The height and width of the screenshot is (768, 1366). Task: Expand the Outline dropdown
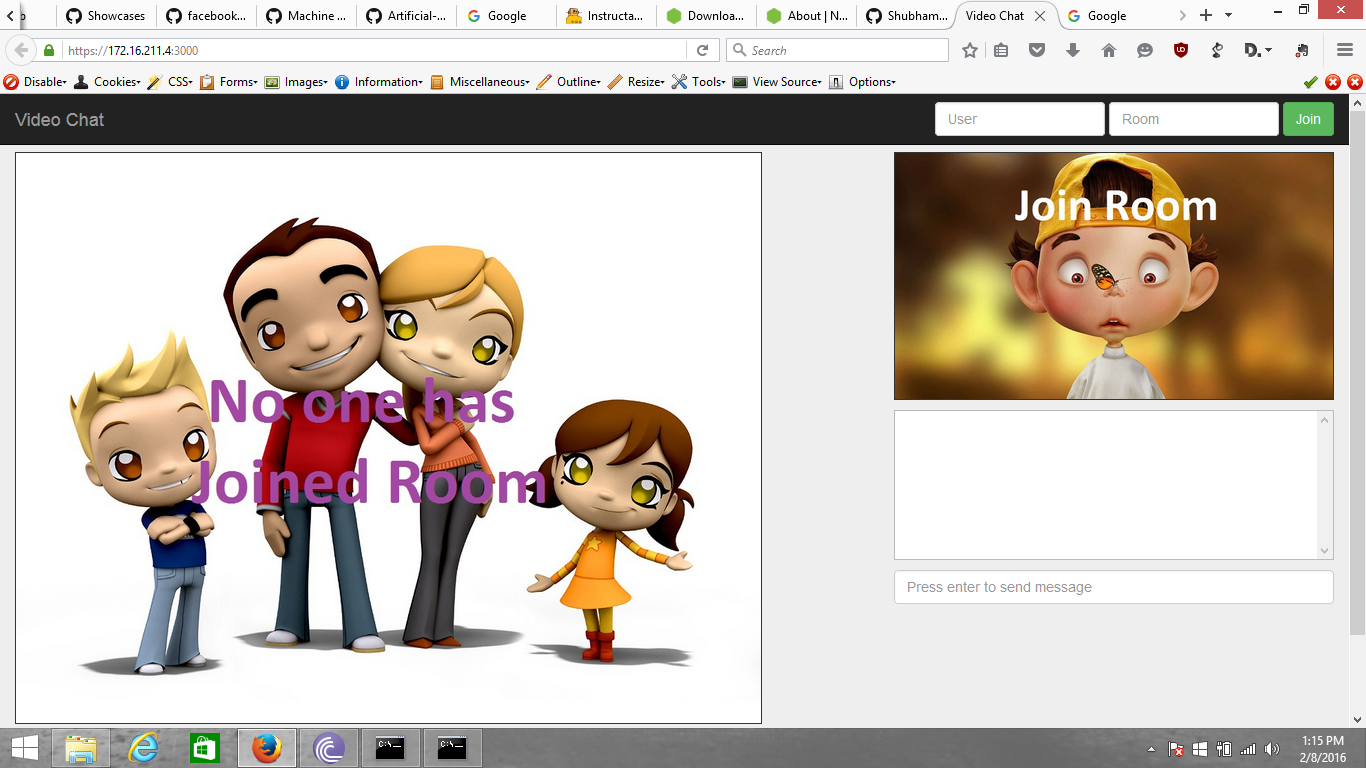point(575,82)
